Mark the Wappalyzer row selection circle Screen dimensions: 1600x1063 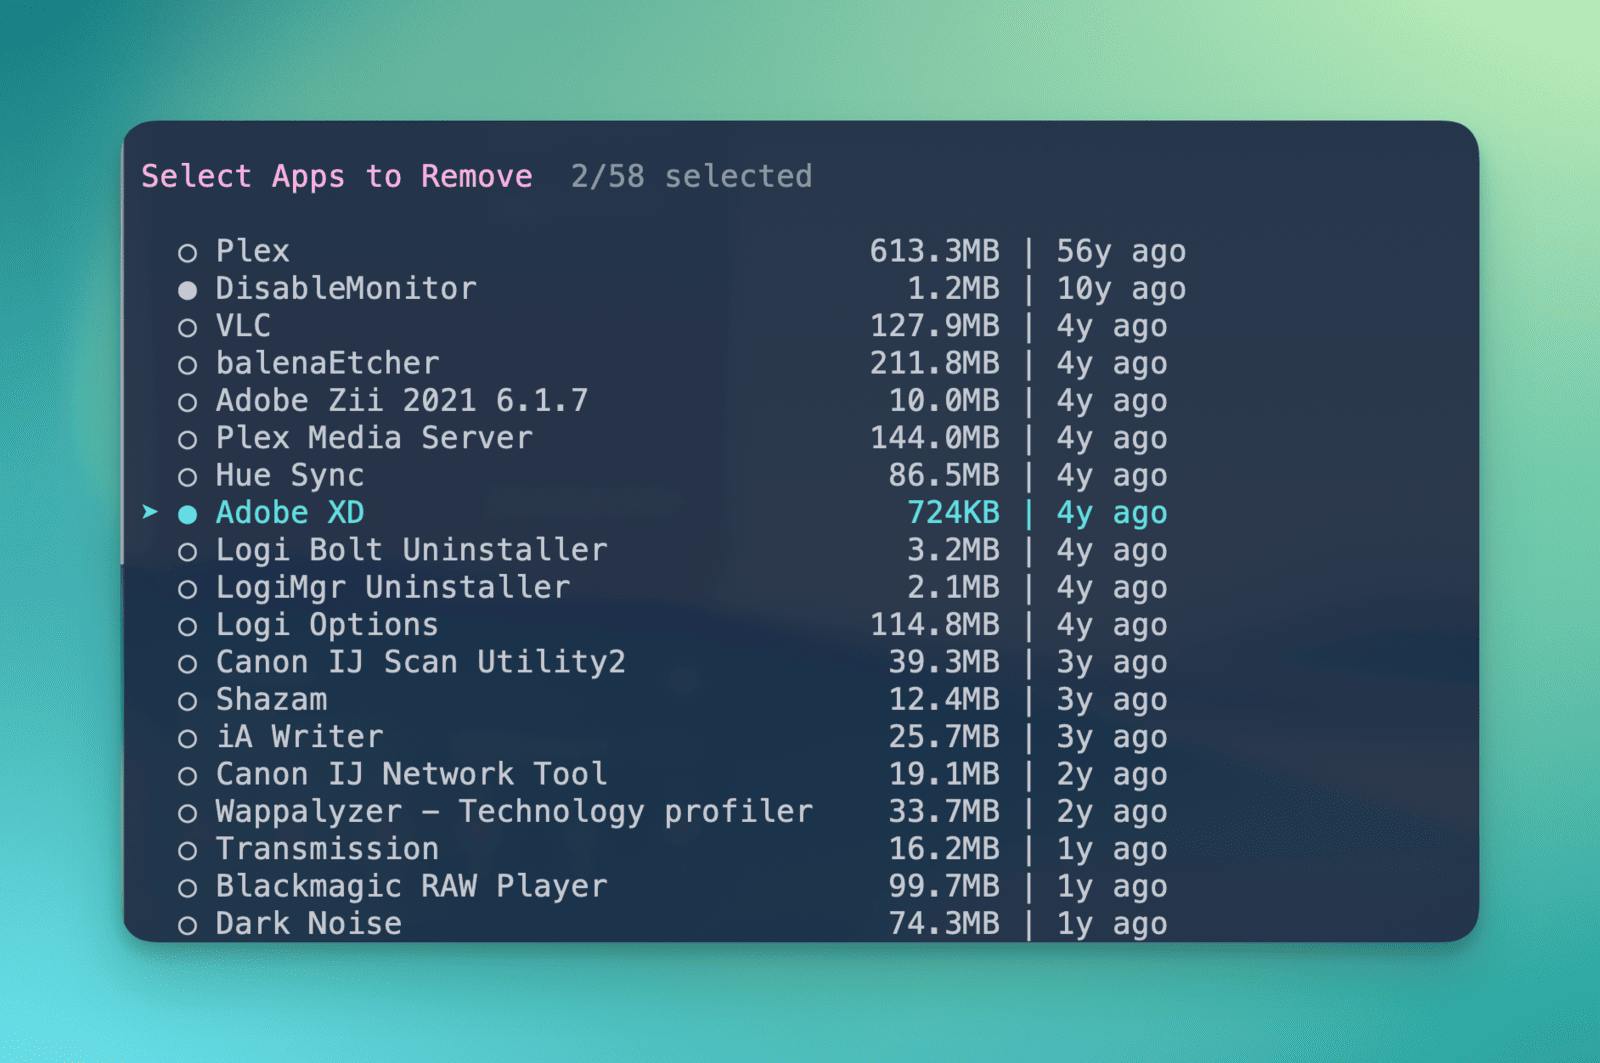click(187, 813)
